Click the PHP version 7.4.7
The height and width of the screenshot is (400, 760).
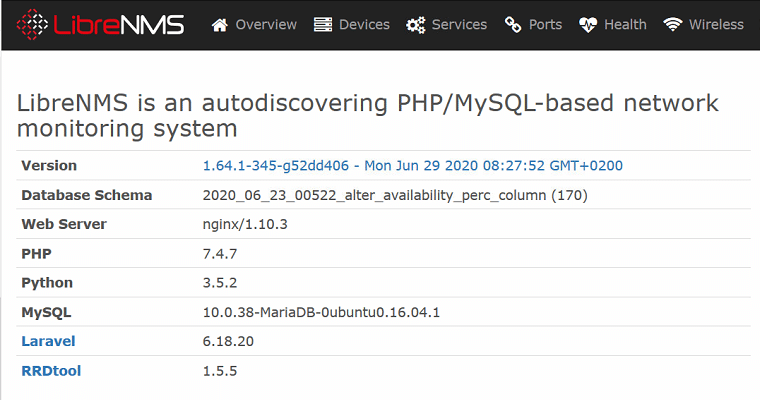220,254
